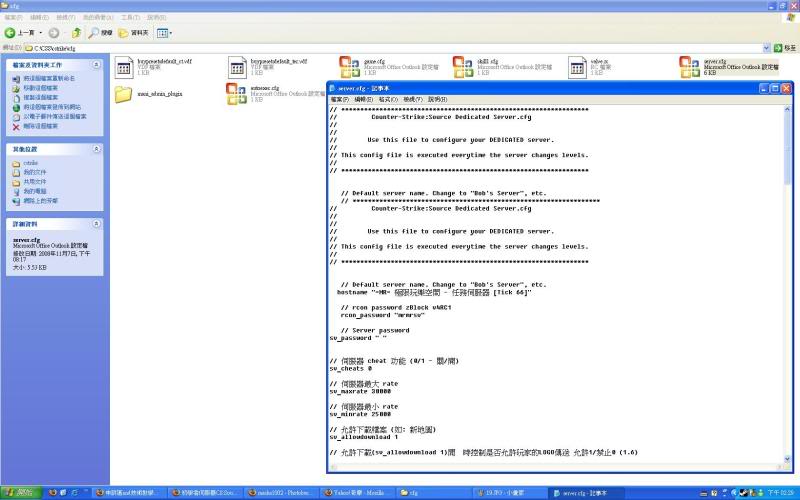Open the Views dropdown in Explorer toolbar
Image resolution: width=800 pixels, height=500 pixels.
(164, 32)
